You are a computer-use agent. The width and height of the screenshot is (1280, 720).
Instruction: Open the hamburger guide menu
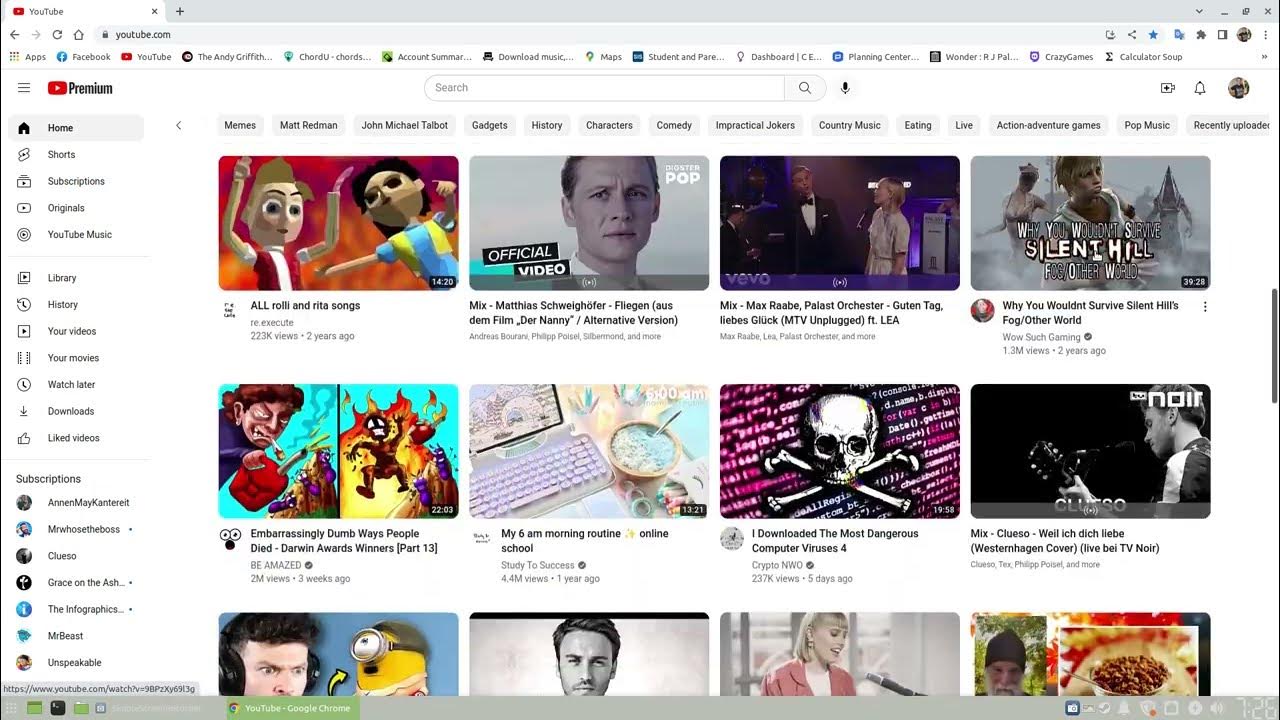point(24,88)
